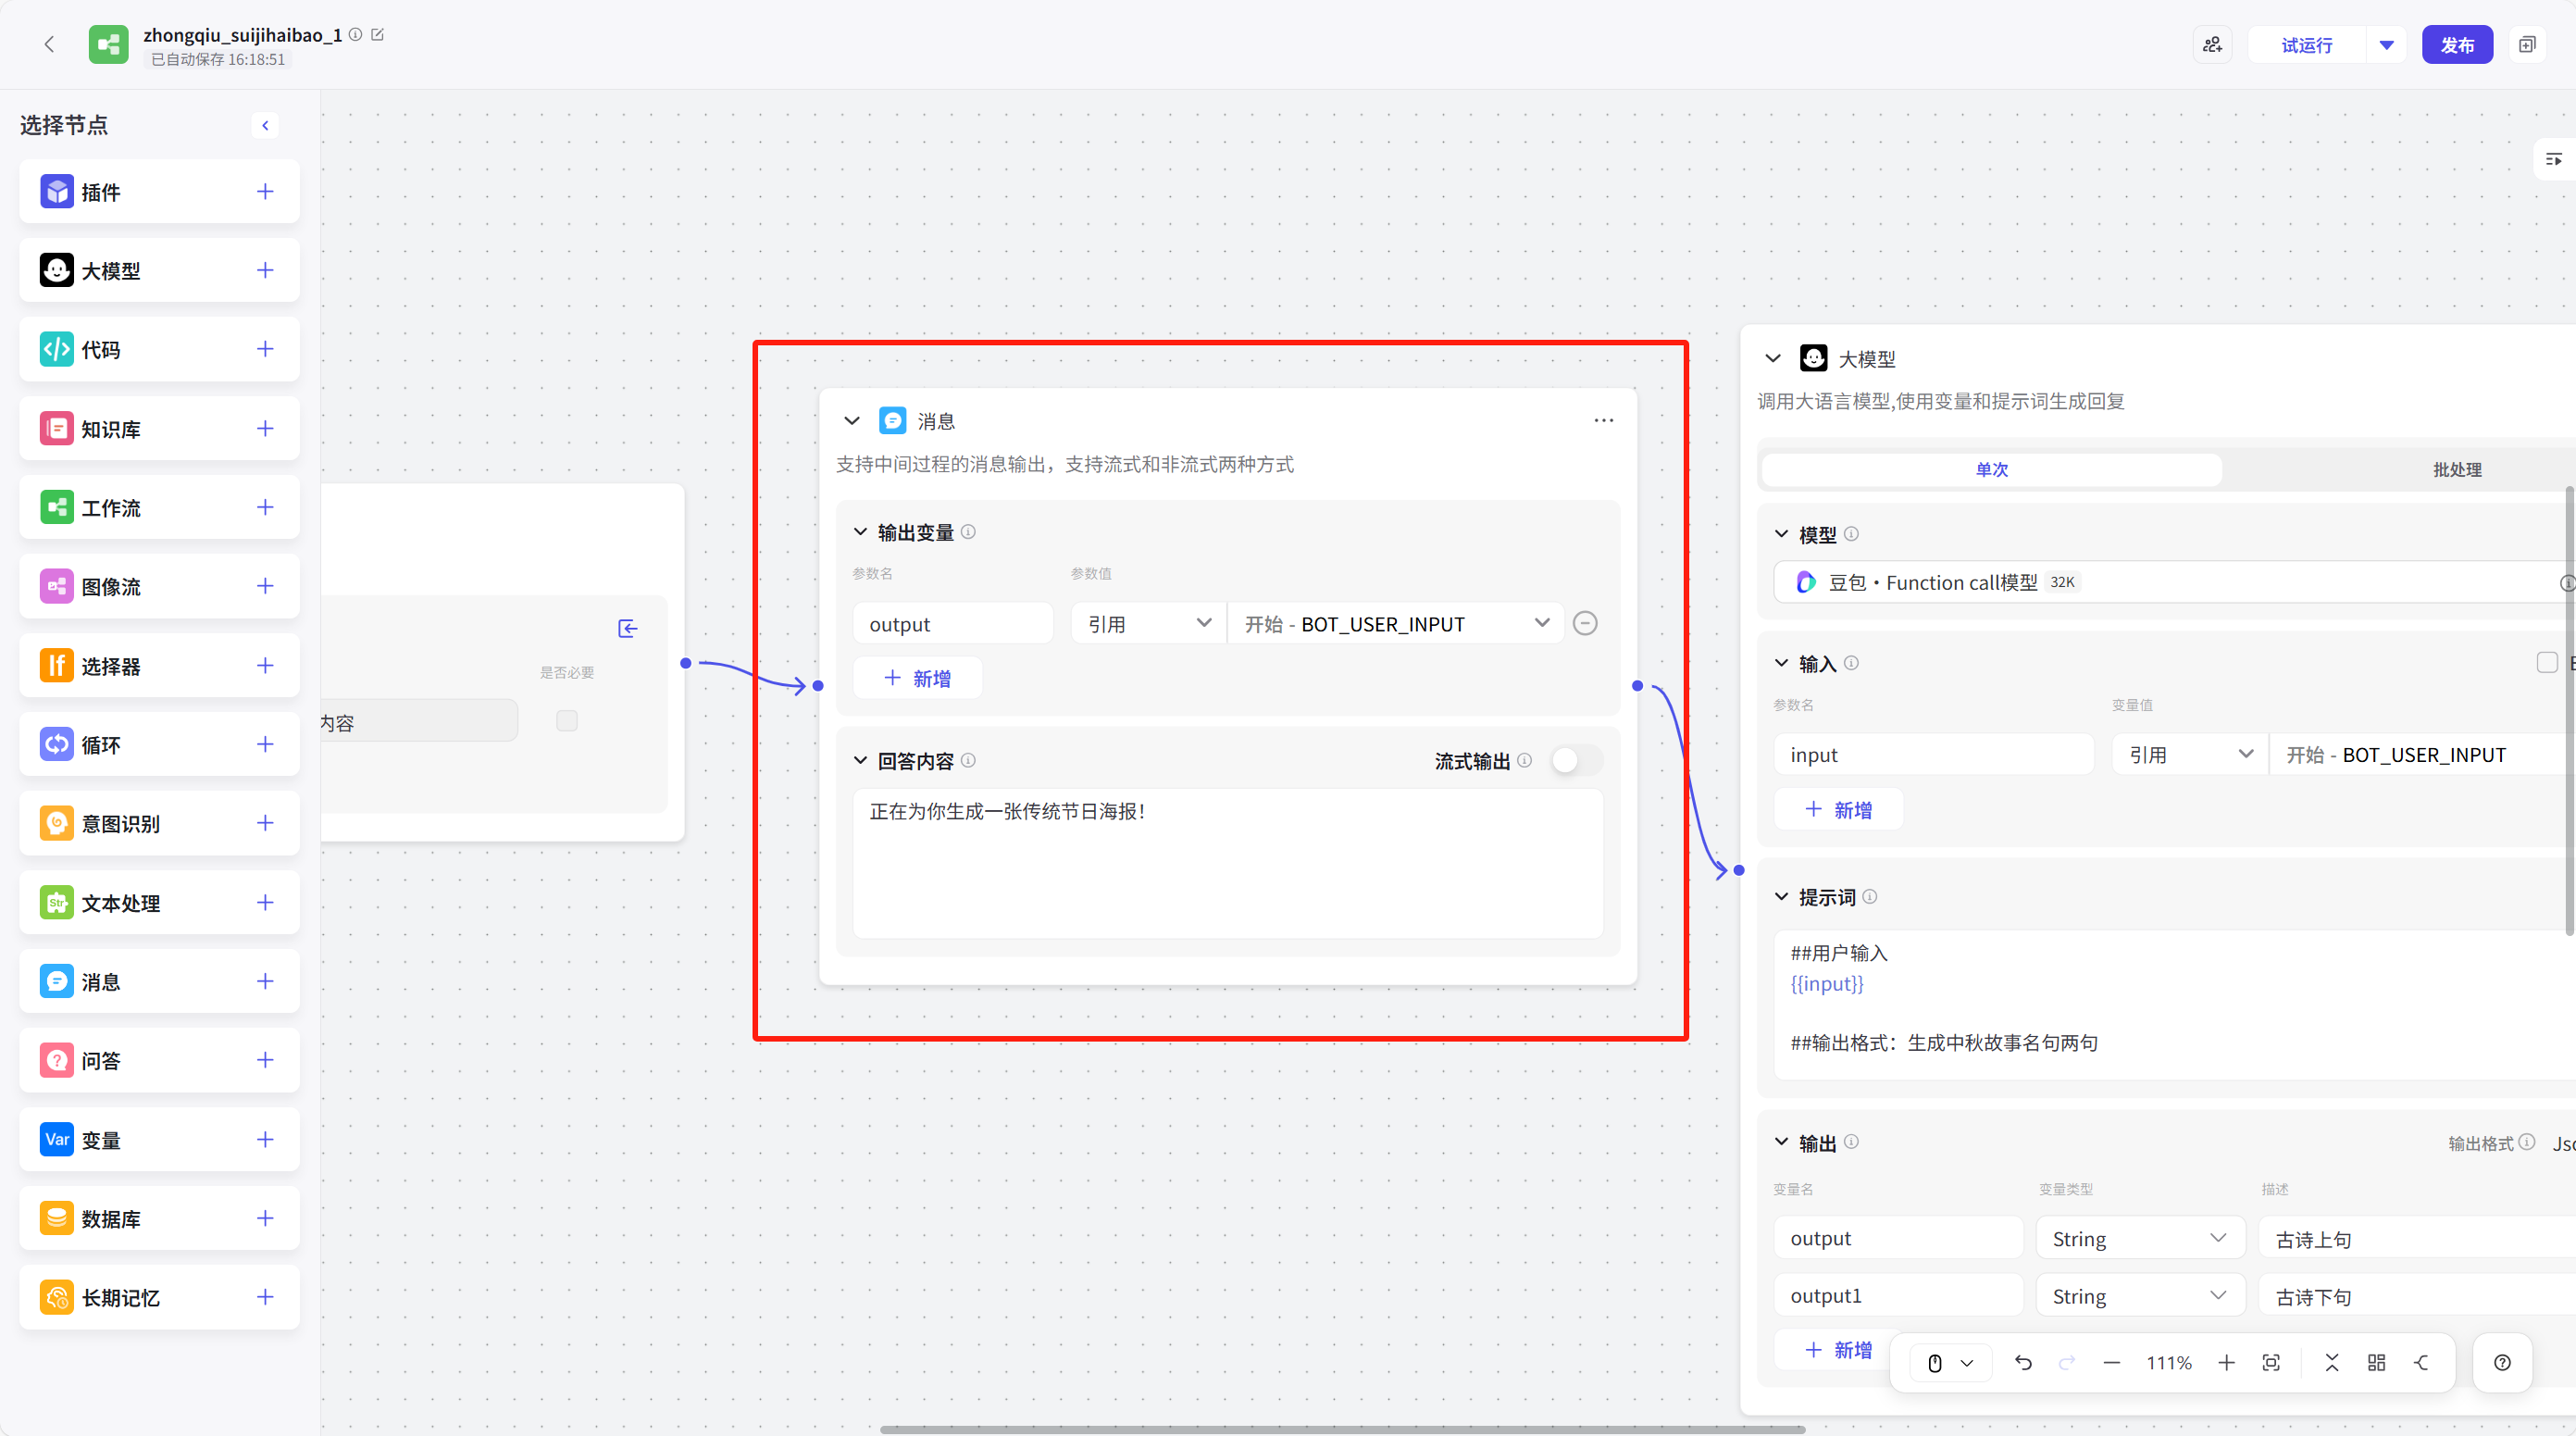
Task: Open the mouse interaction mode dropdown
Action: [1950, 1363]
